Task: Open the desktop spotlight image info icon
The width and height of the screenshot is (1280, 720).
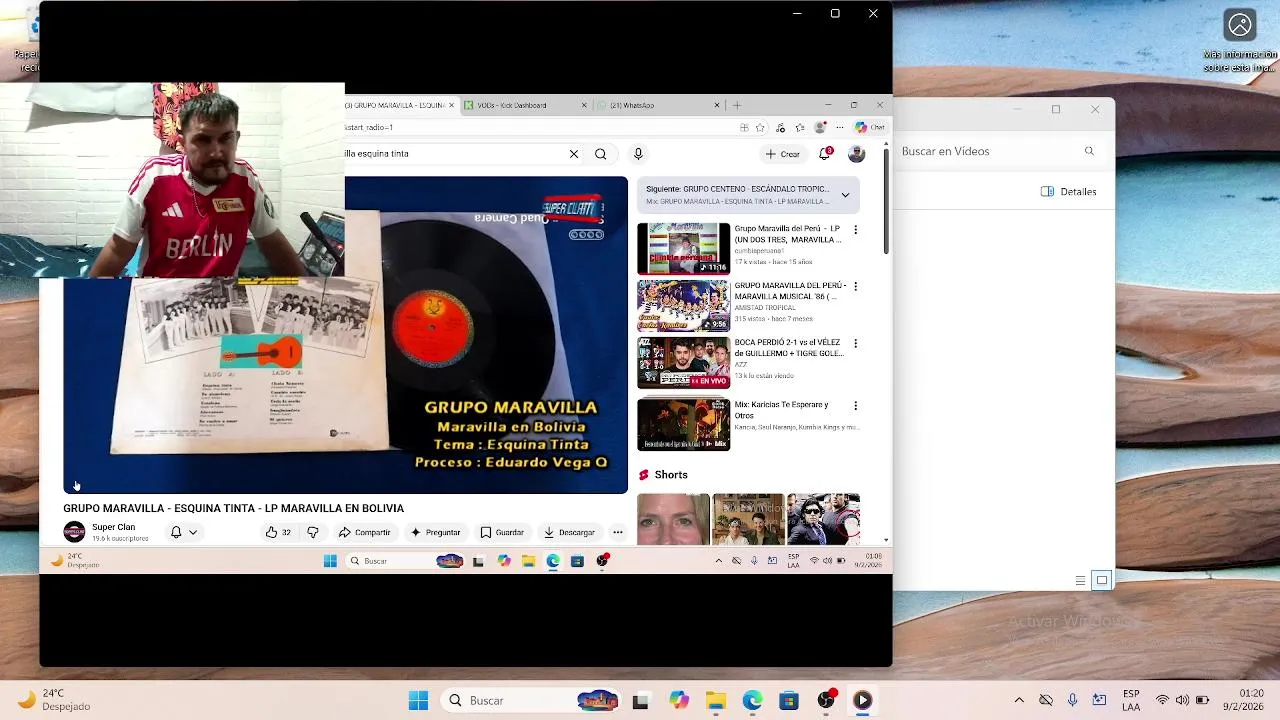Action: point(1240,25)
